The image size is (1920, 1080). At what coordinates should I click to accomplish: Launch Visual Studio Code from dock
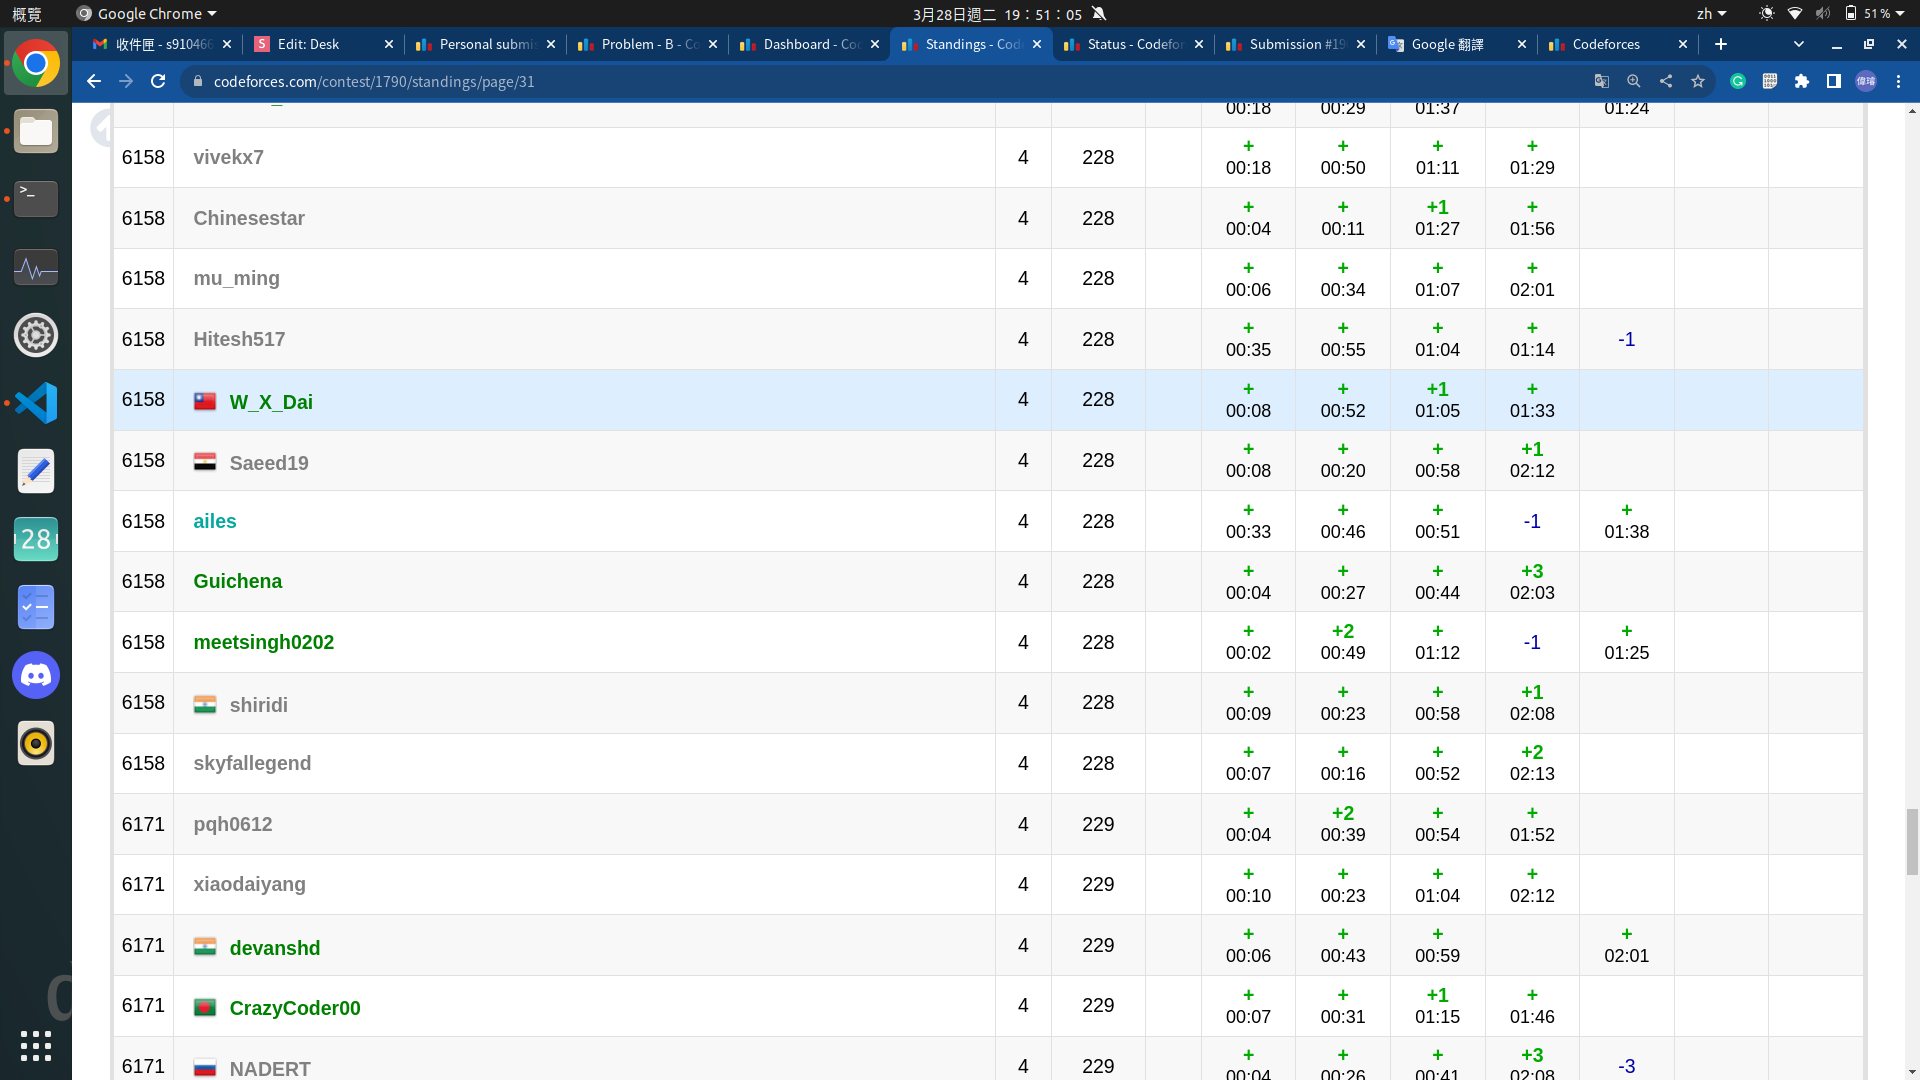[36, 403]
